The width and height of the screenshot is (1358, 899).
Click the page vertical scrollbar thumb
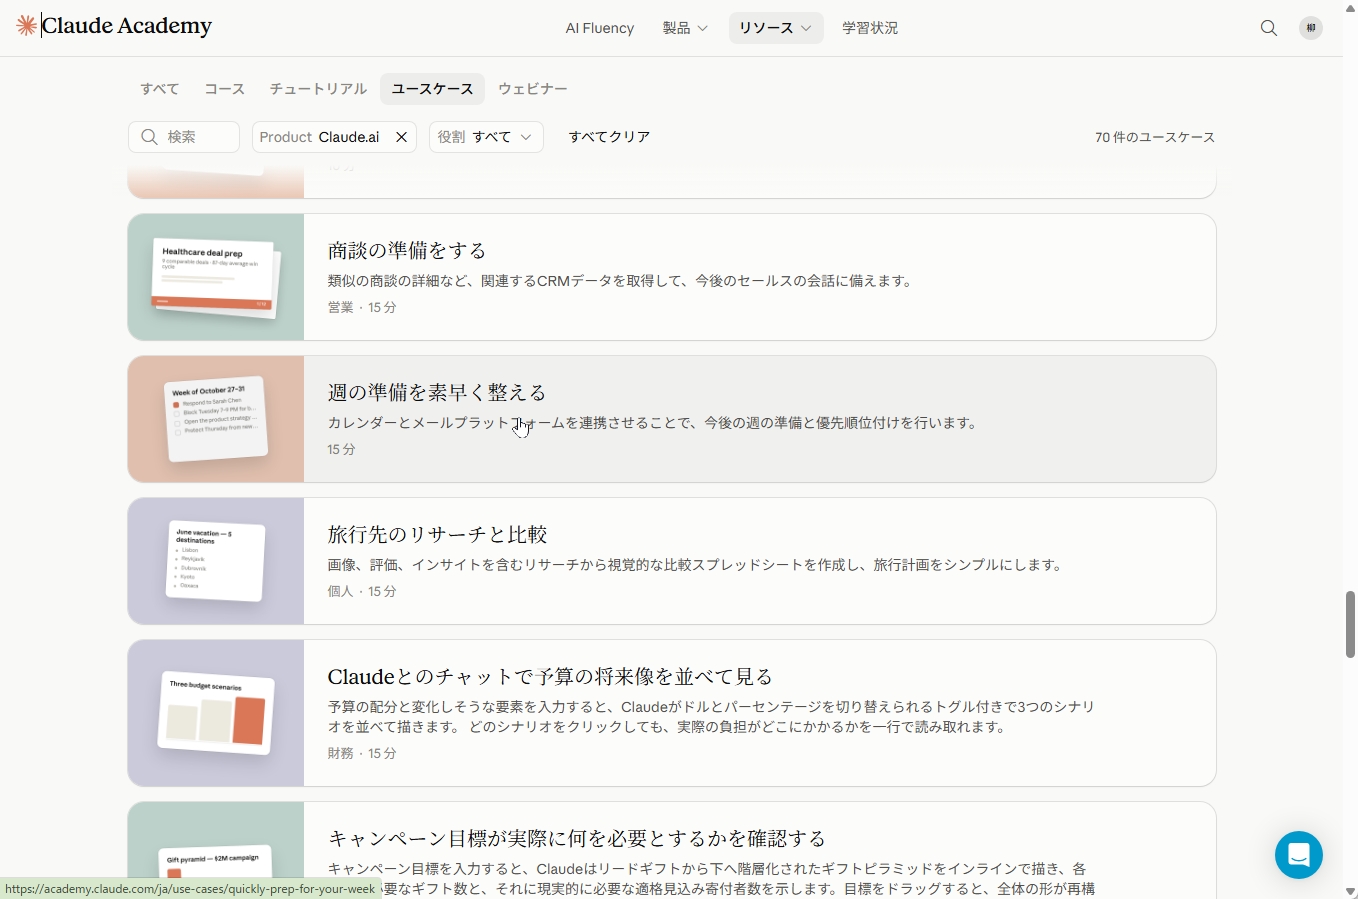point(1350,624)
